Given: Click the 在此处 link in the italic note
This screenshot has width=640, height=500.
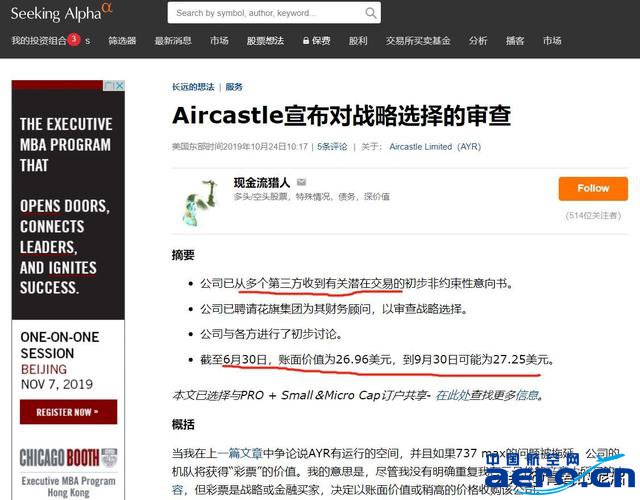Looking at the screenshot, I should click(x=452, y=395).
